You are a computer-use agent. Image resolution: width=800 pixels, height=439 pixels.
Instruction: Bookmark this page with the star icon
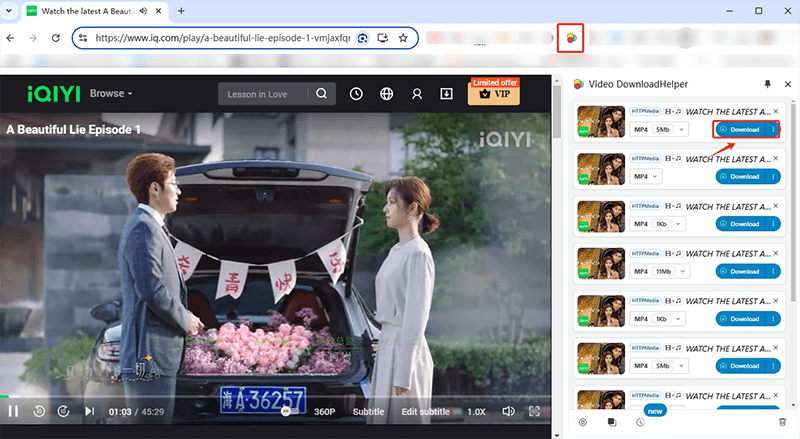point(403,38)
